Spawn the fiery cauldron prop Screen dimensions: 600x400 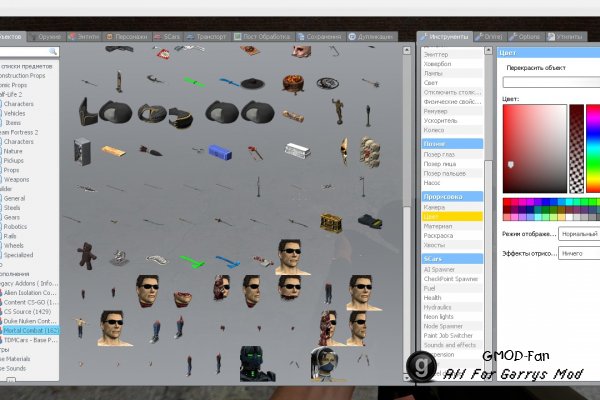click(293, 84)
